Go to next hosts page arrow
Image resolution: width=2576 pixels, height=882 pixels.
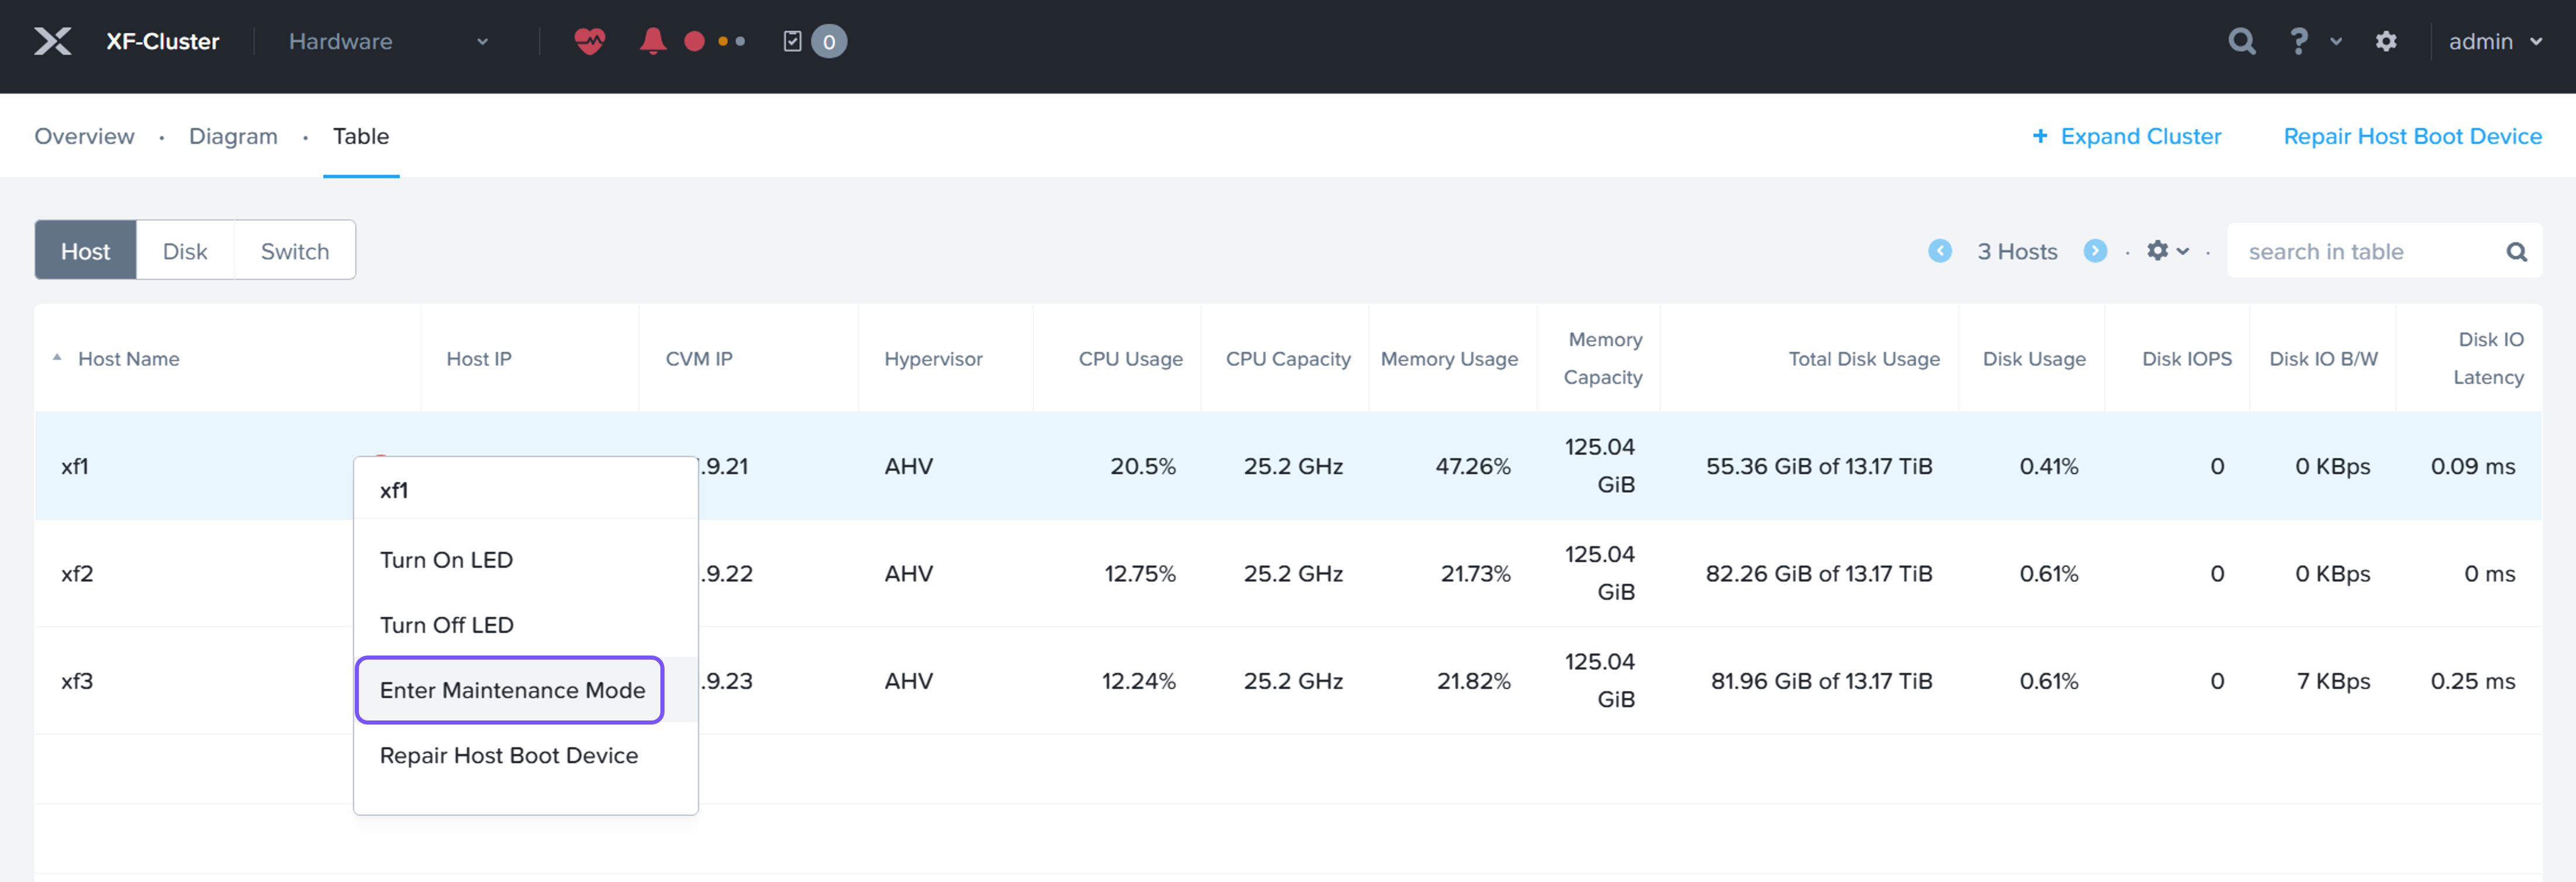tap(2095, 251)
